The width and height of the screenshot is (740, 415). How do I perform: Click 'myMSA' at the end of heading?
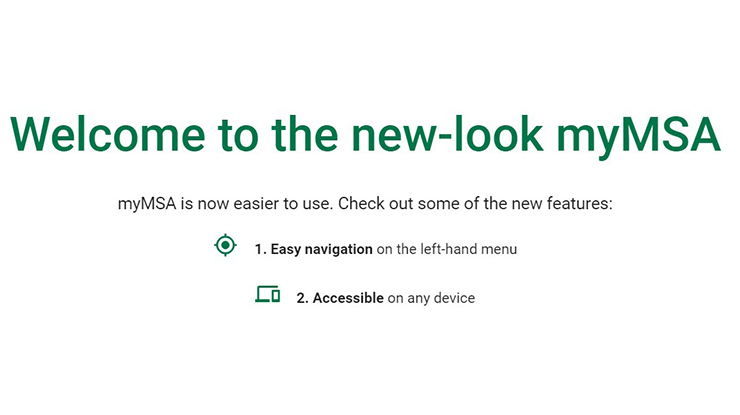tap(639, 137)
